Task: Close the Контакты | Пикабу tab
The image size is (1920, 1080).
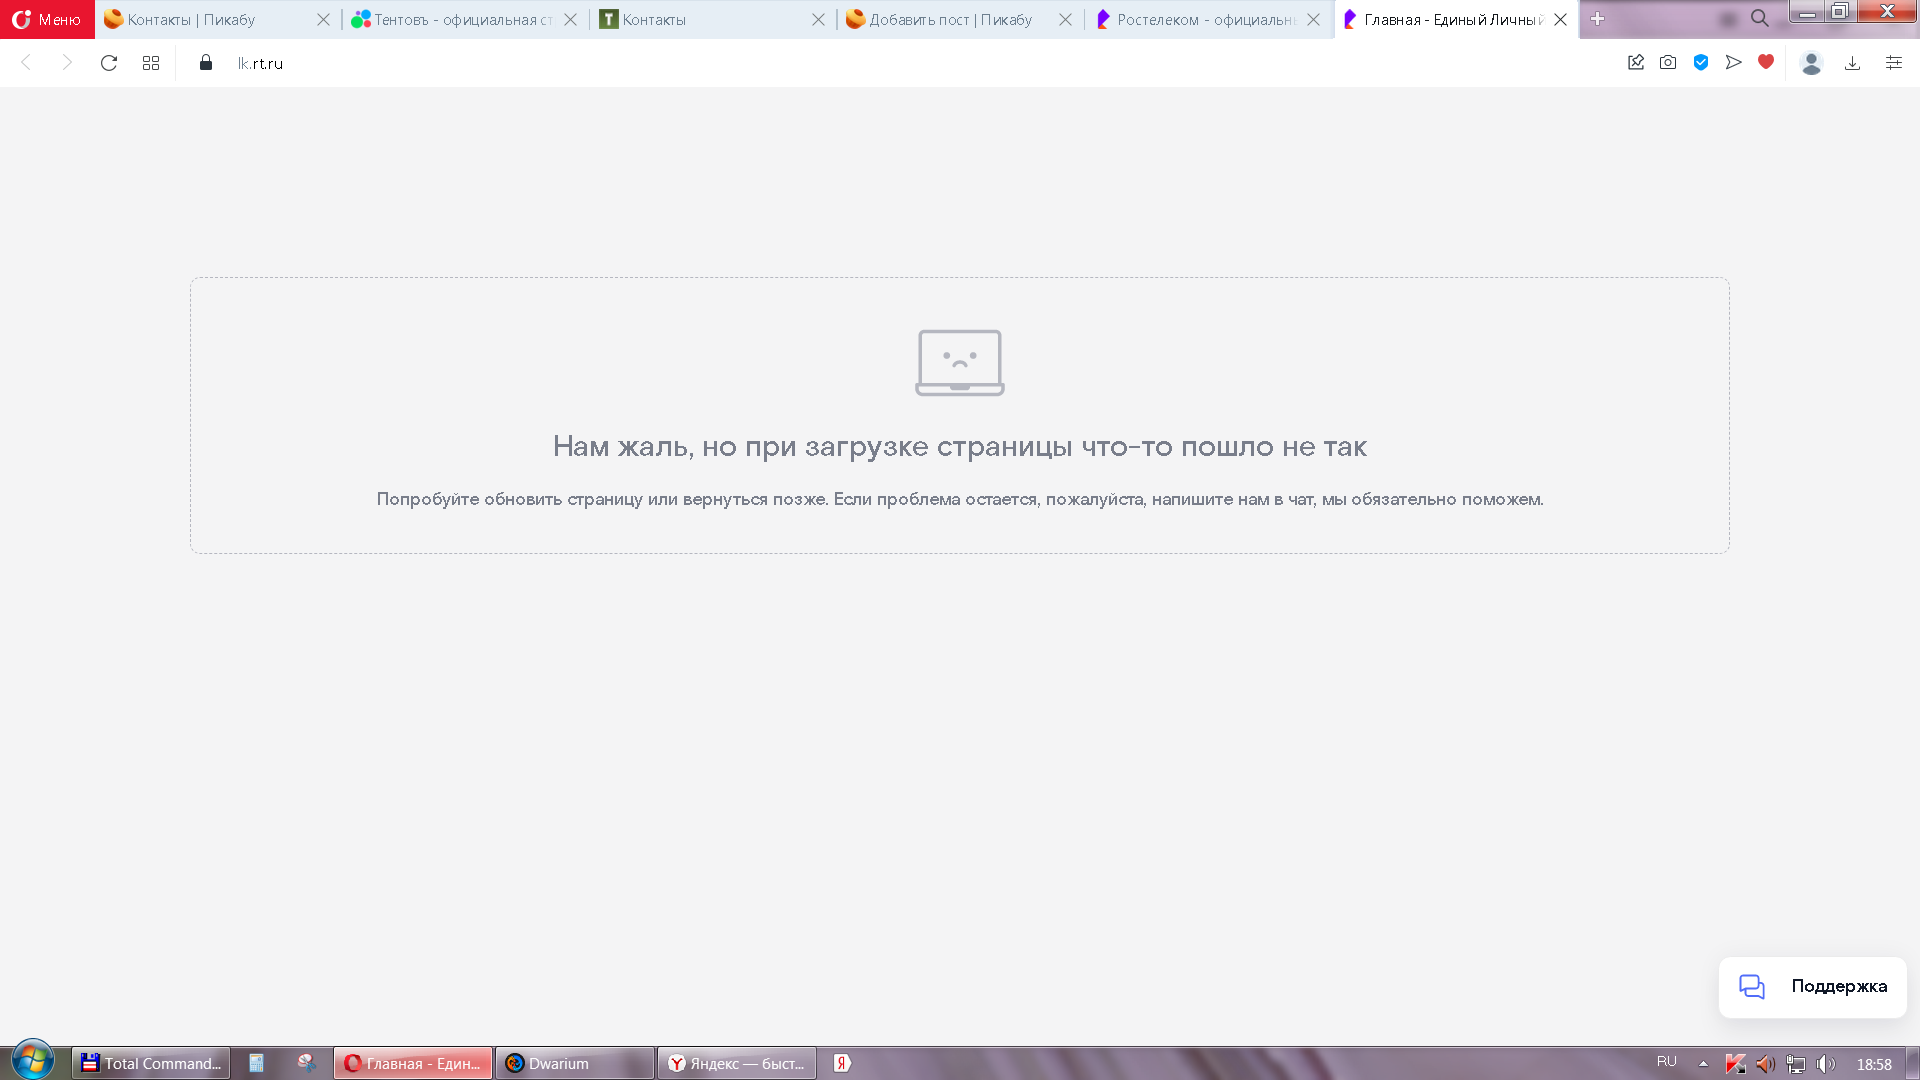Action: tap(323, 19)
